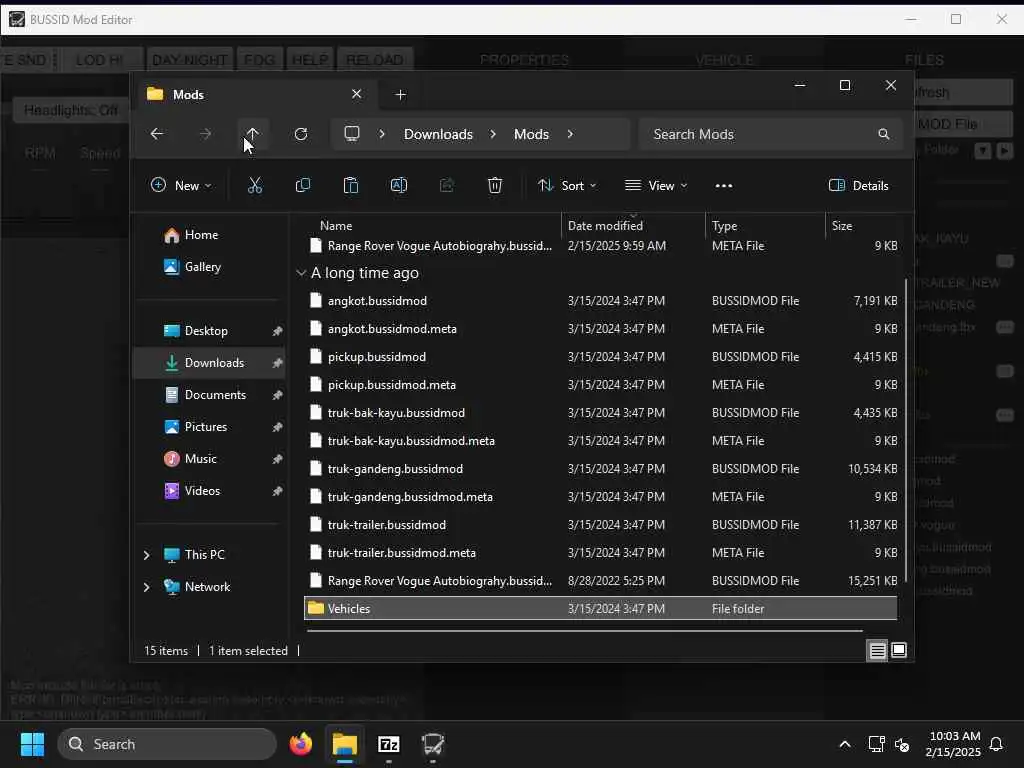Select the pickup.bussidmod file

[601, 357]
